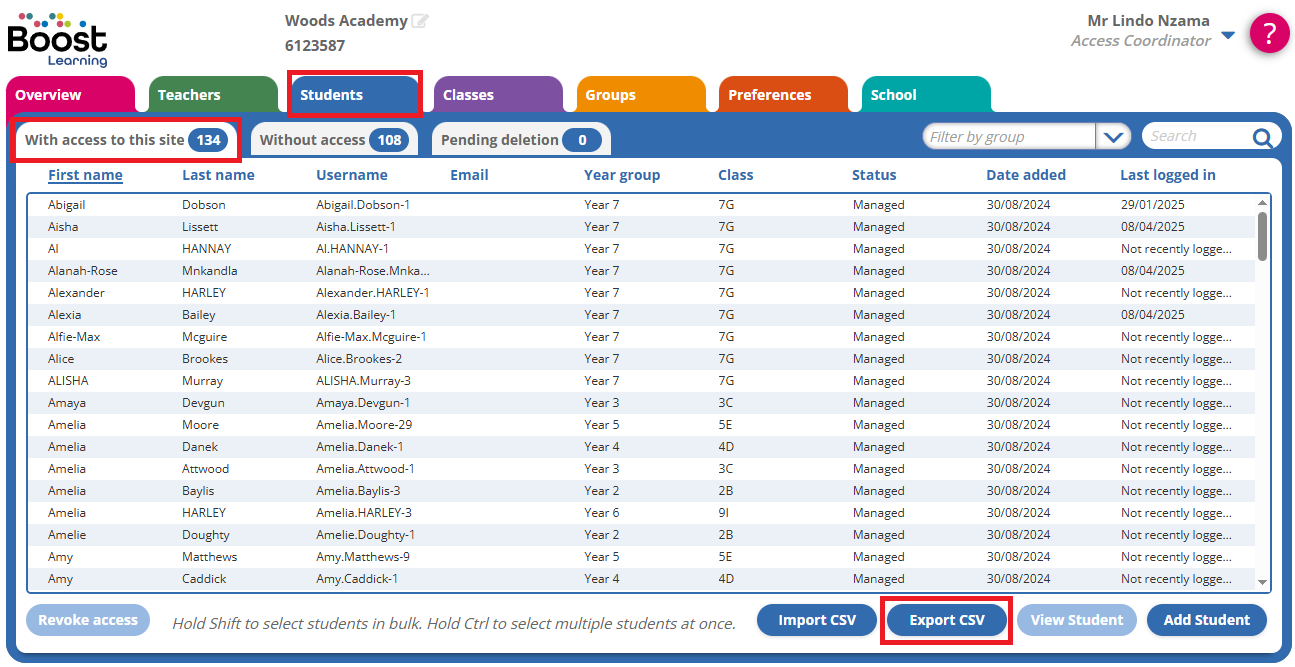
Task: Sort the table by First name column
Action: (x=85, y=175)
